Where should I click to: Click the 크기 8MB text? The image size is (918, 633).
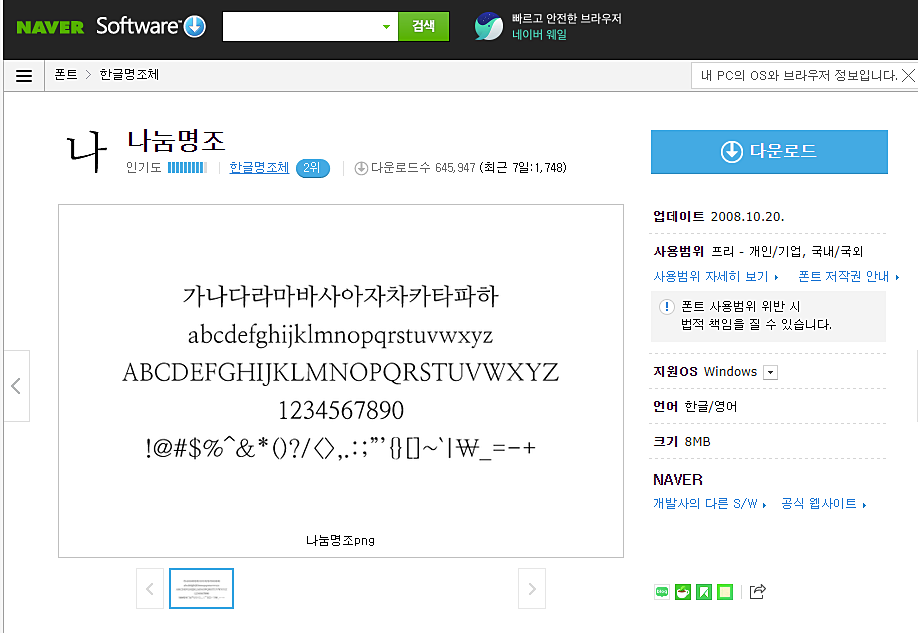pyautogui.click(x=682, y=442)
